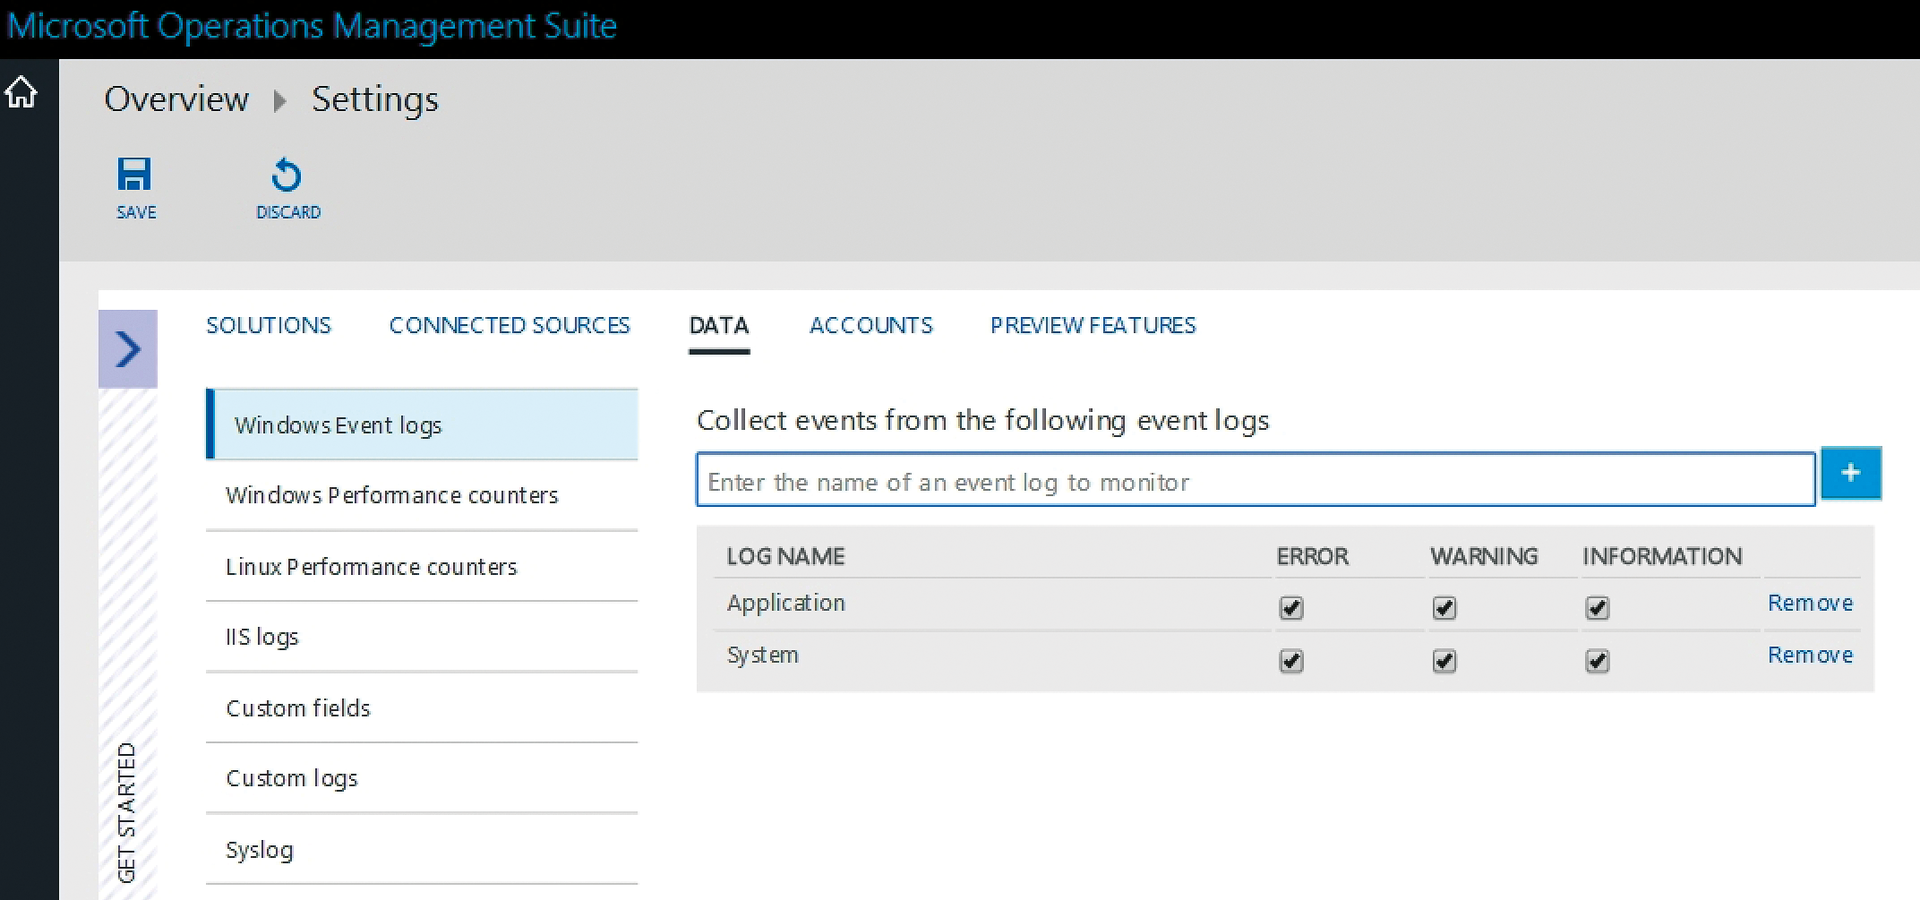Toggle Error checkbox for System log
Viewport: 1920px width, 900px height.
click(1291, 660)
